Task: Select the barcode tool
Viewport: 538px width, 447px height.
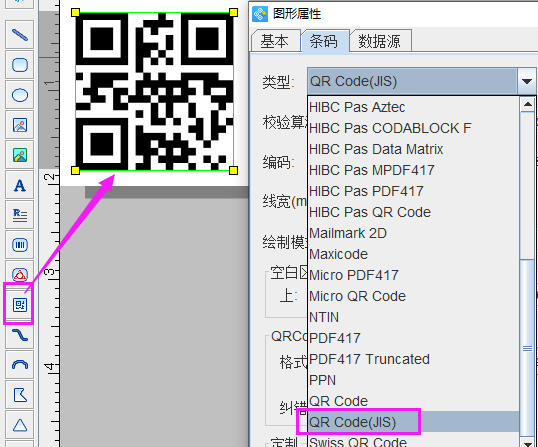Action: [20, 245]
